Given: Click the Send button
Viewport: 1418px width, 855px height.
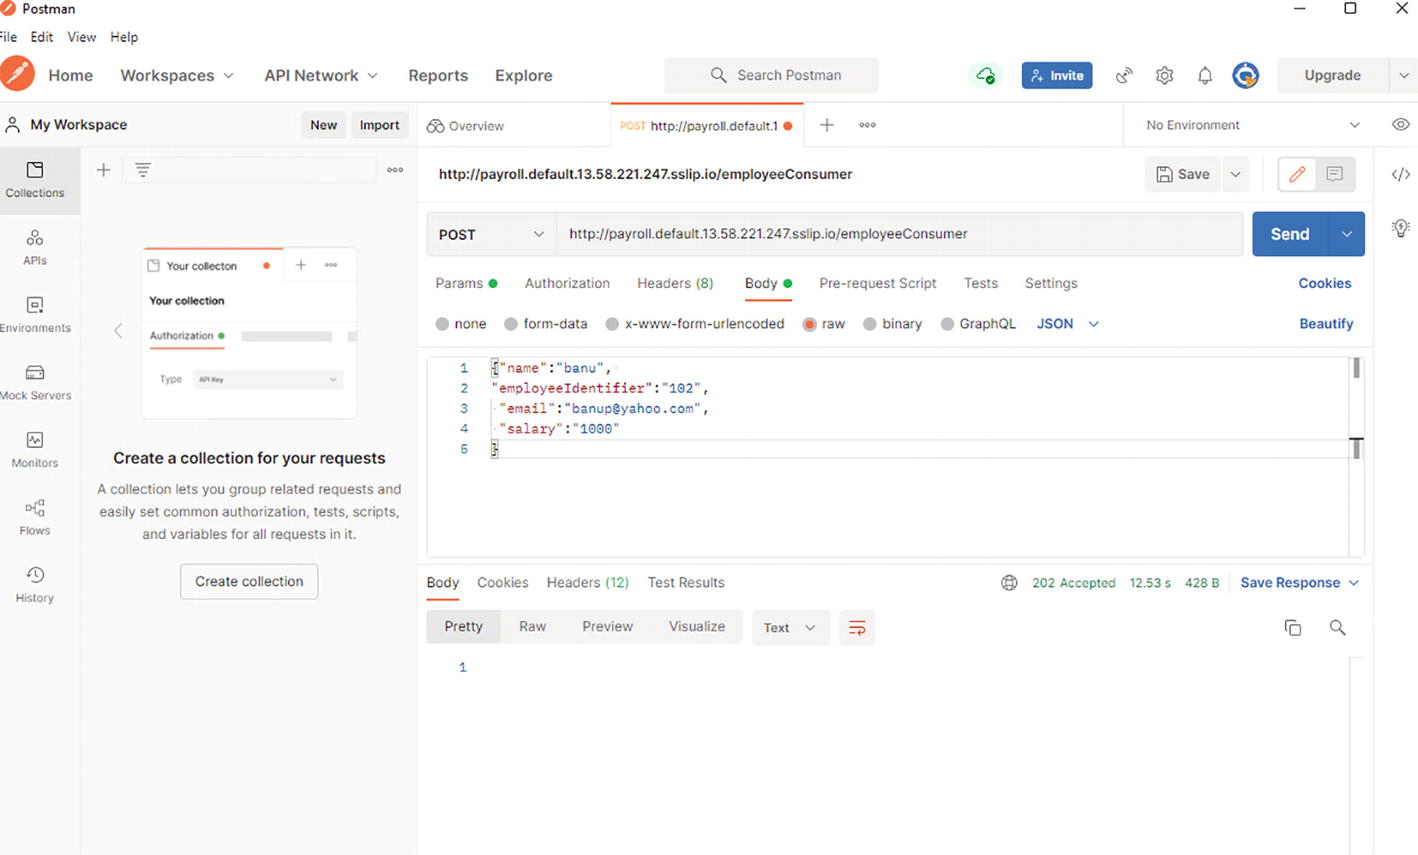Looking at the screenshot, I should tap(1289, 234).
